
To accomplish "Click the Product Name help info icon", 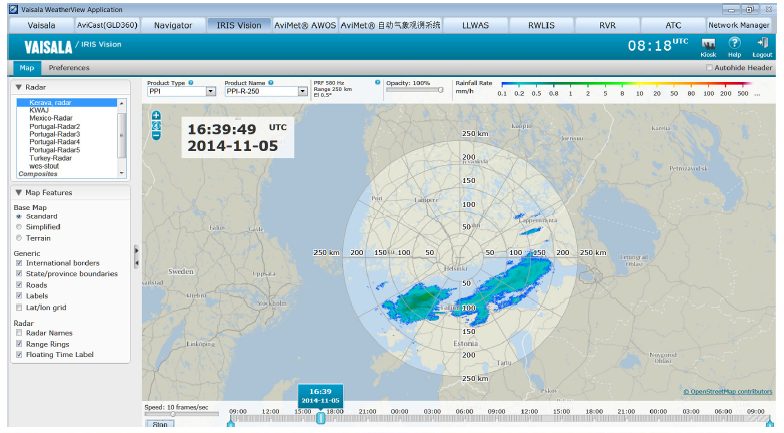I will (271, 82).
